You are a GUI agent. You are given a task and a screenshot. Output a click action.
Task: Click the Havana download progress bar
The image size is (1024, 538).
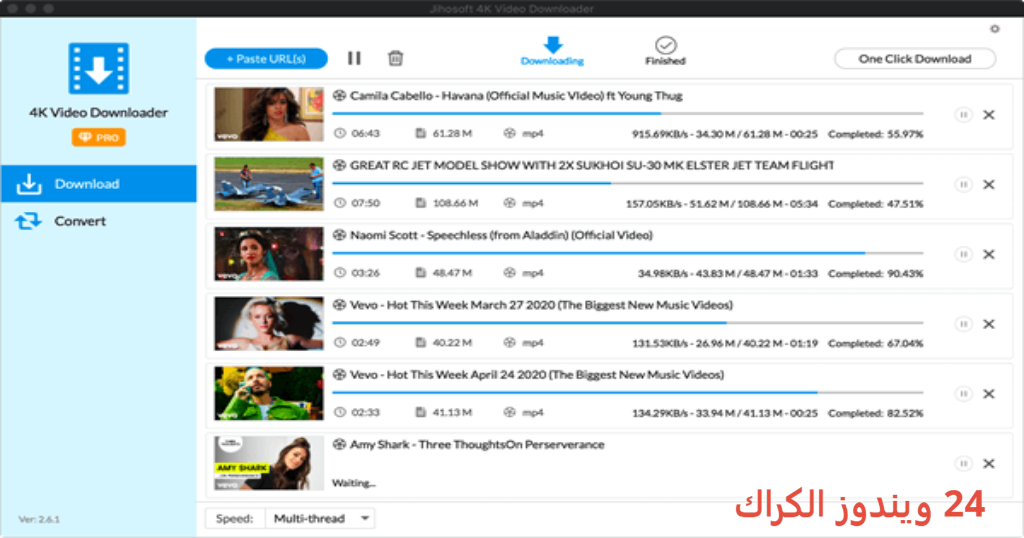pos(628,114)
